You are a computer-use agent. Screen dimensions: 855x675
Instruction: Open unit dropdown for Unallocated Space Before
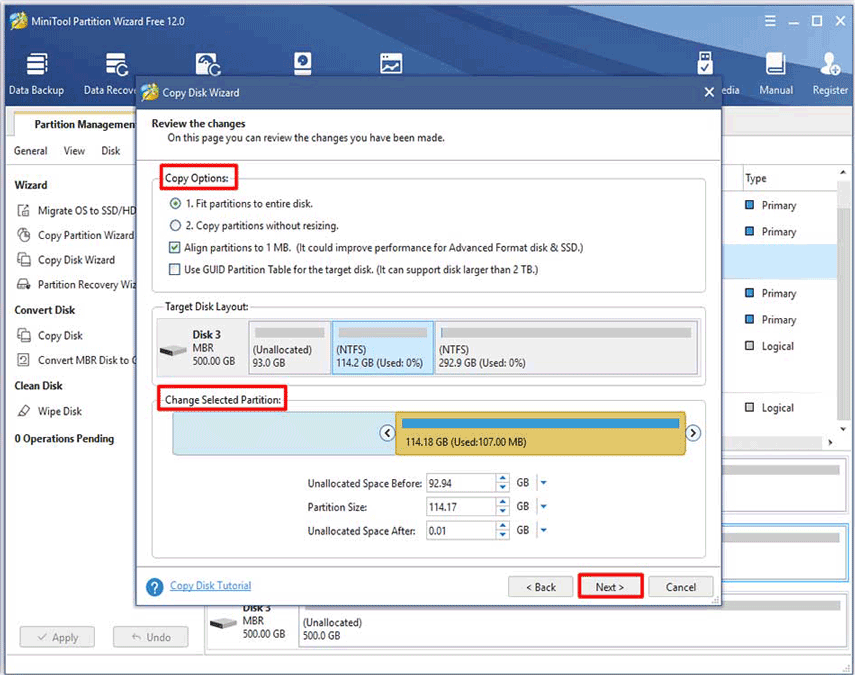click(x=544, y=483)
